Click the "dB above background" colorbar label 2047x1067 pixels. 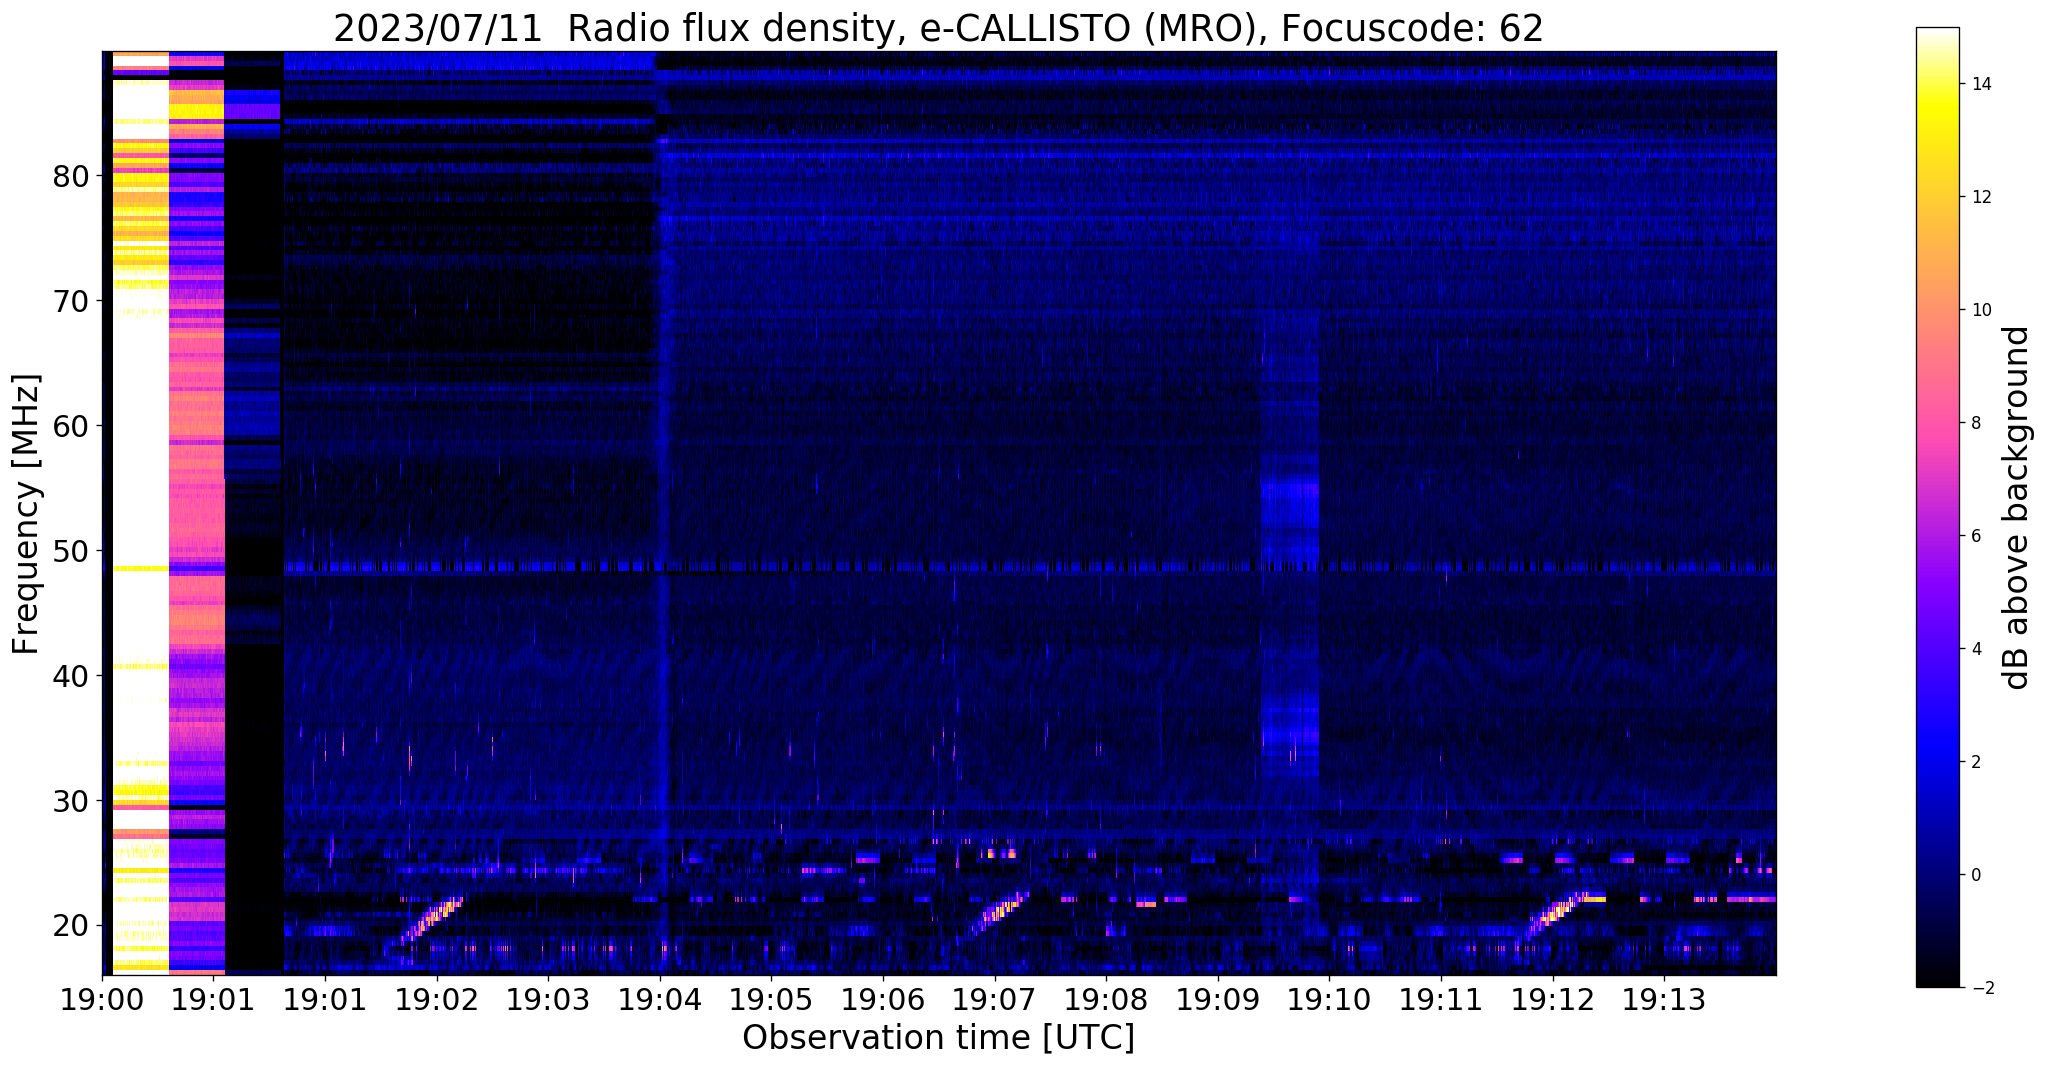point(2017,507)
